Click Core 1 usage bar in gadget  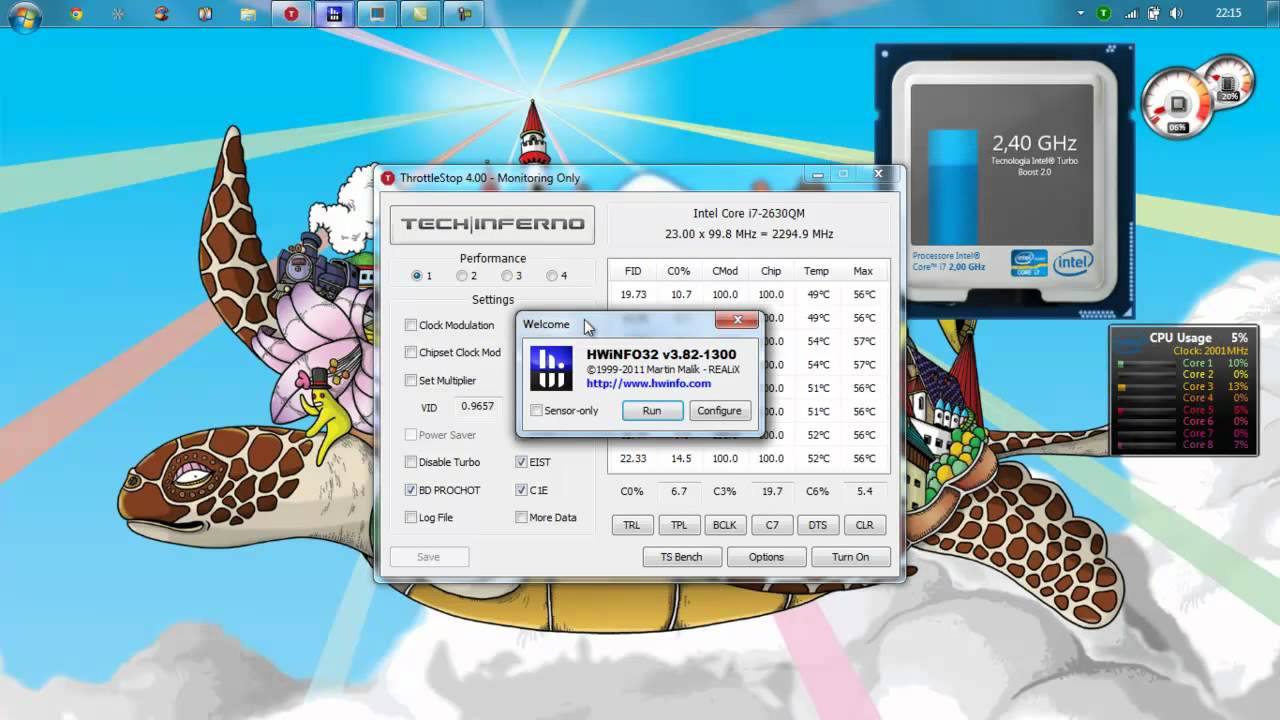coord(1146,364)
